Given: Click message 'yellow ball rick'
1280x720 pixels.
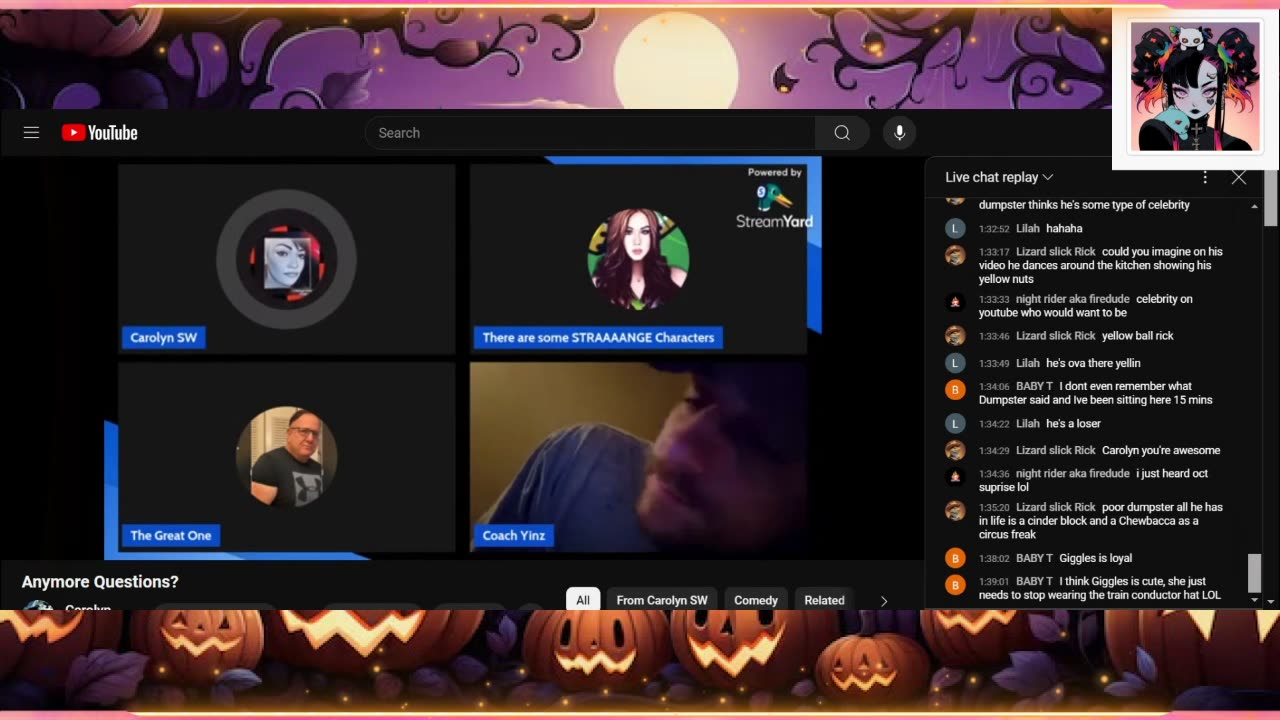Looking at the screenshot, I should click(x=1138, y=336).
